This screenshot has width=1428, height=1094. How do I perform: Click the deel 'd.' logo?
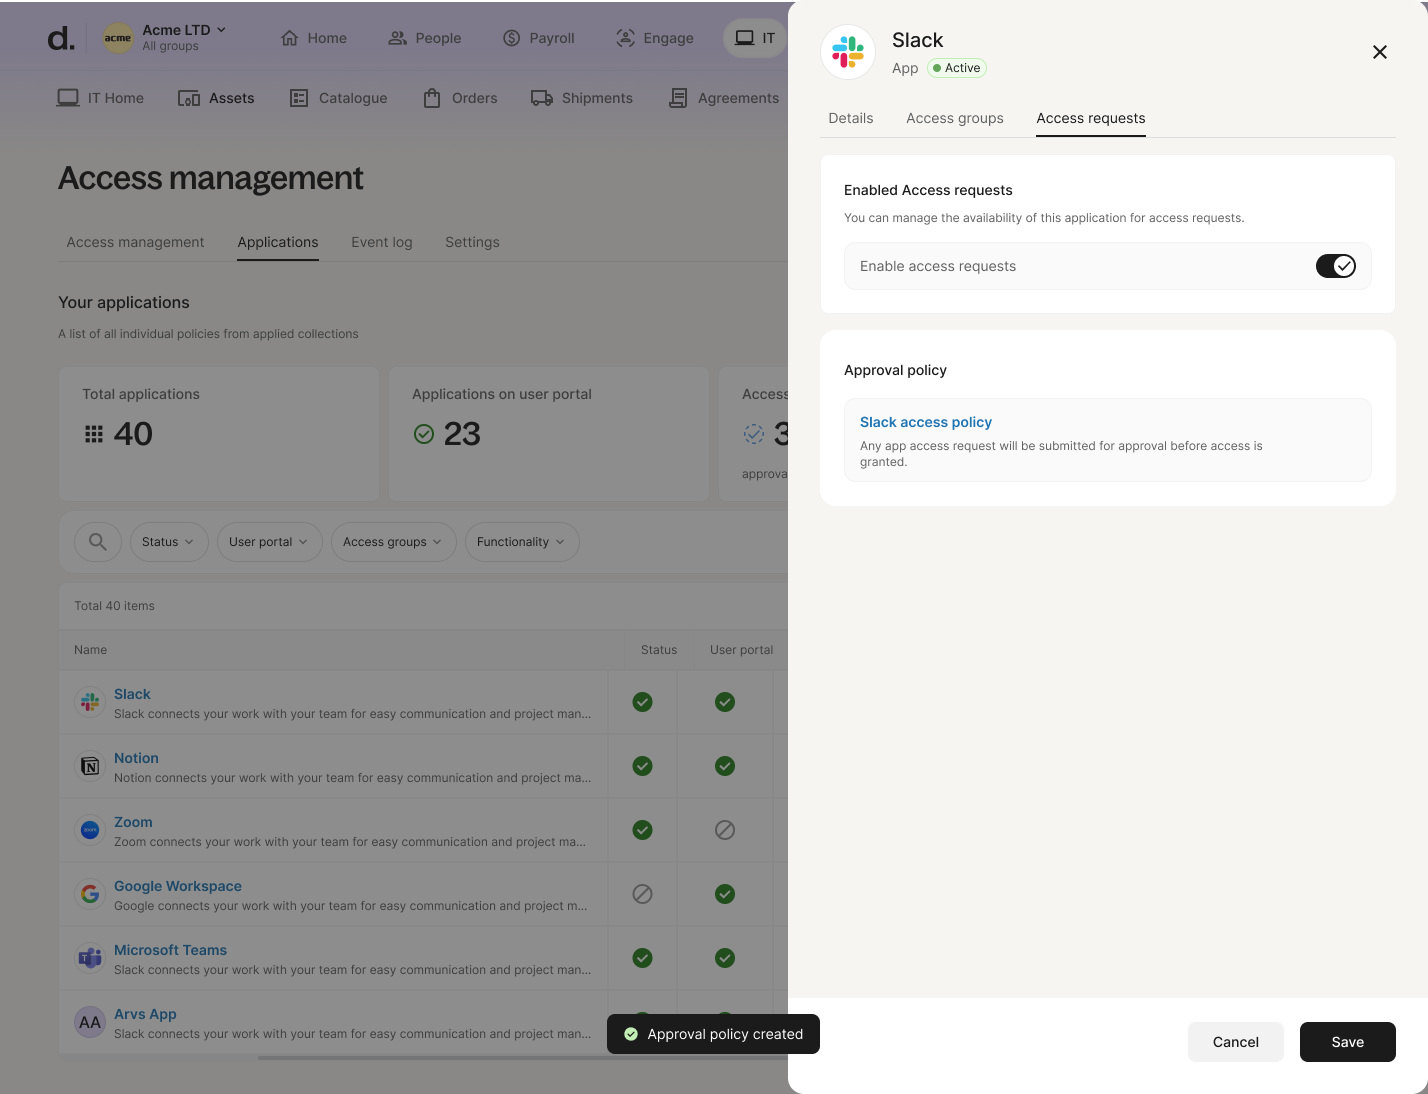coord(61,39)
